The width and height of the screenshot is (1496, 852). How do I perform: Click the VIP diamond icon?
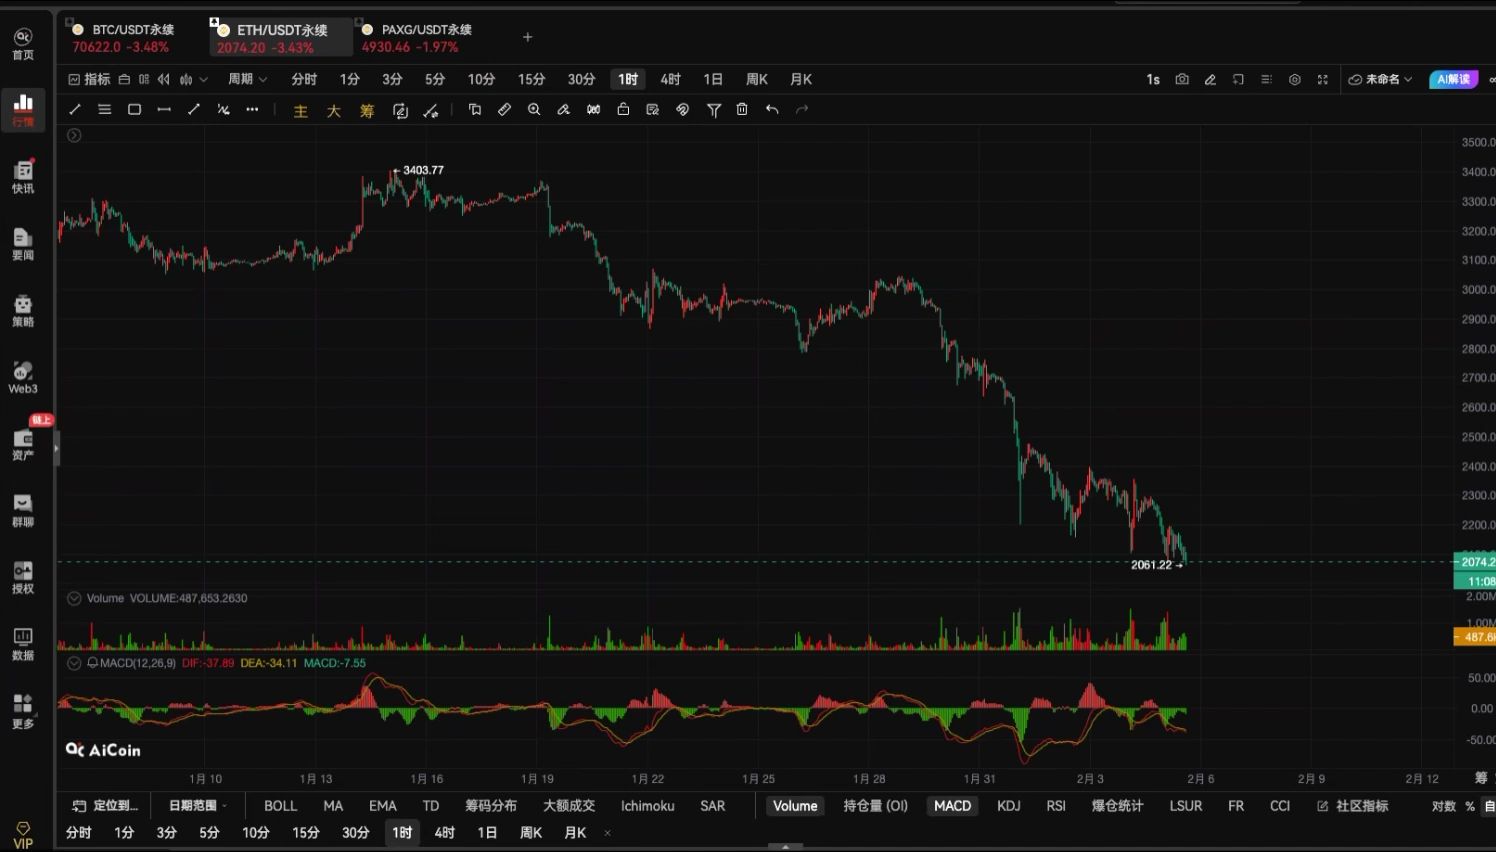pos(23,835)
